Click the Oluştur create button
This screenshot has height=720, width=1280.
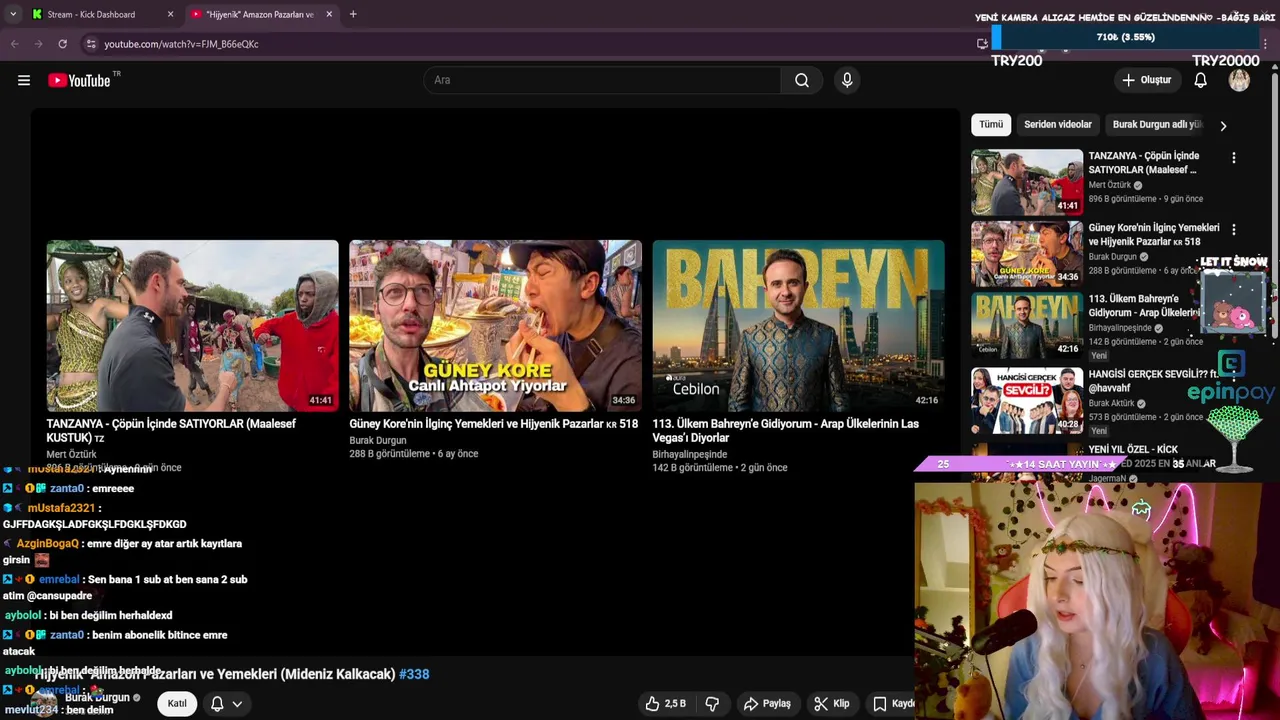[x=1146, y=80]
